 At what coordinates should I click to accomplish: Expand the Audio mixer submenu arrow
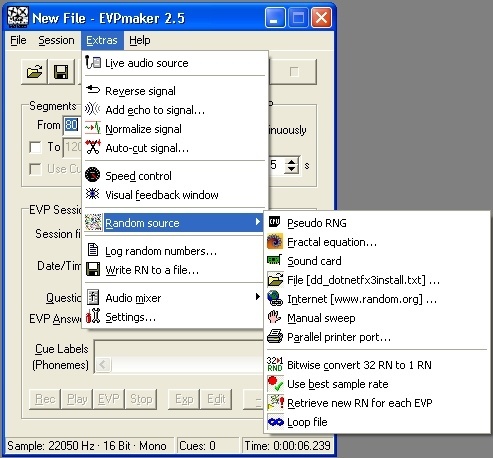click(x=257, y=296)
